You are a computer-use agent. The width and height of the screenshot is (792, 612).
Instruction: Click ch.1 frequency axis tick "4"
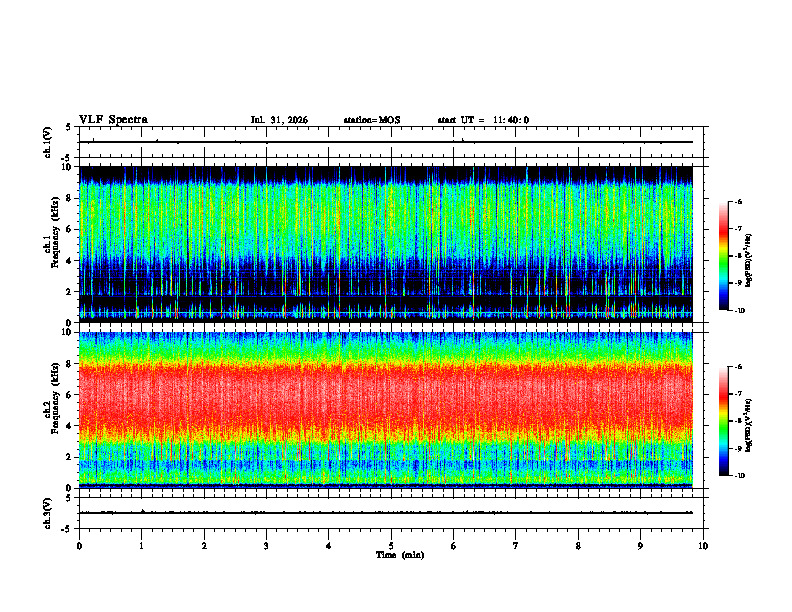[x=70, y=261]
